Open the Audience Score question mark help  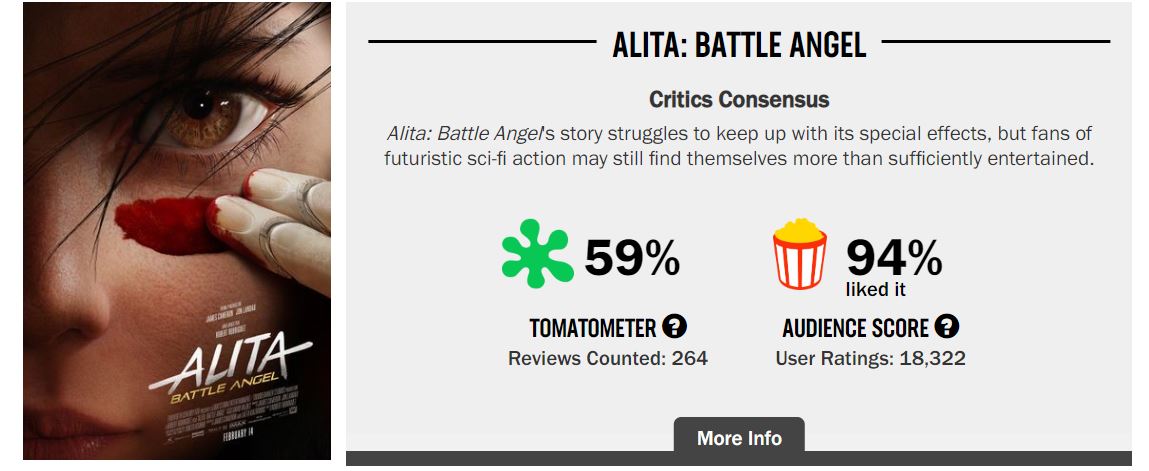coord(947,327)
